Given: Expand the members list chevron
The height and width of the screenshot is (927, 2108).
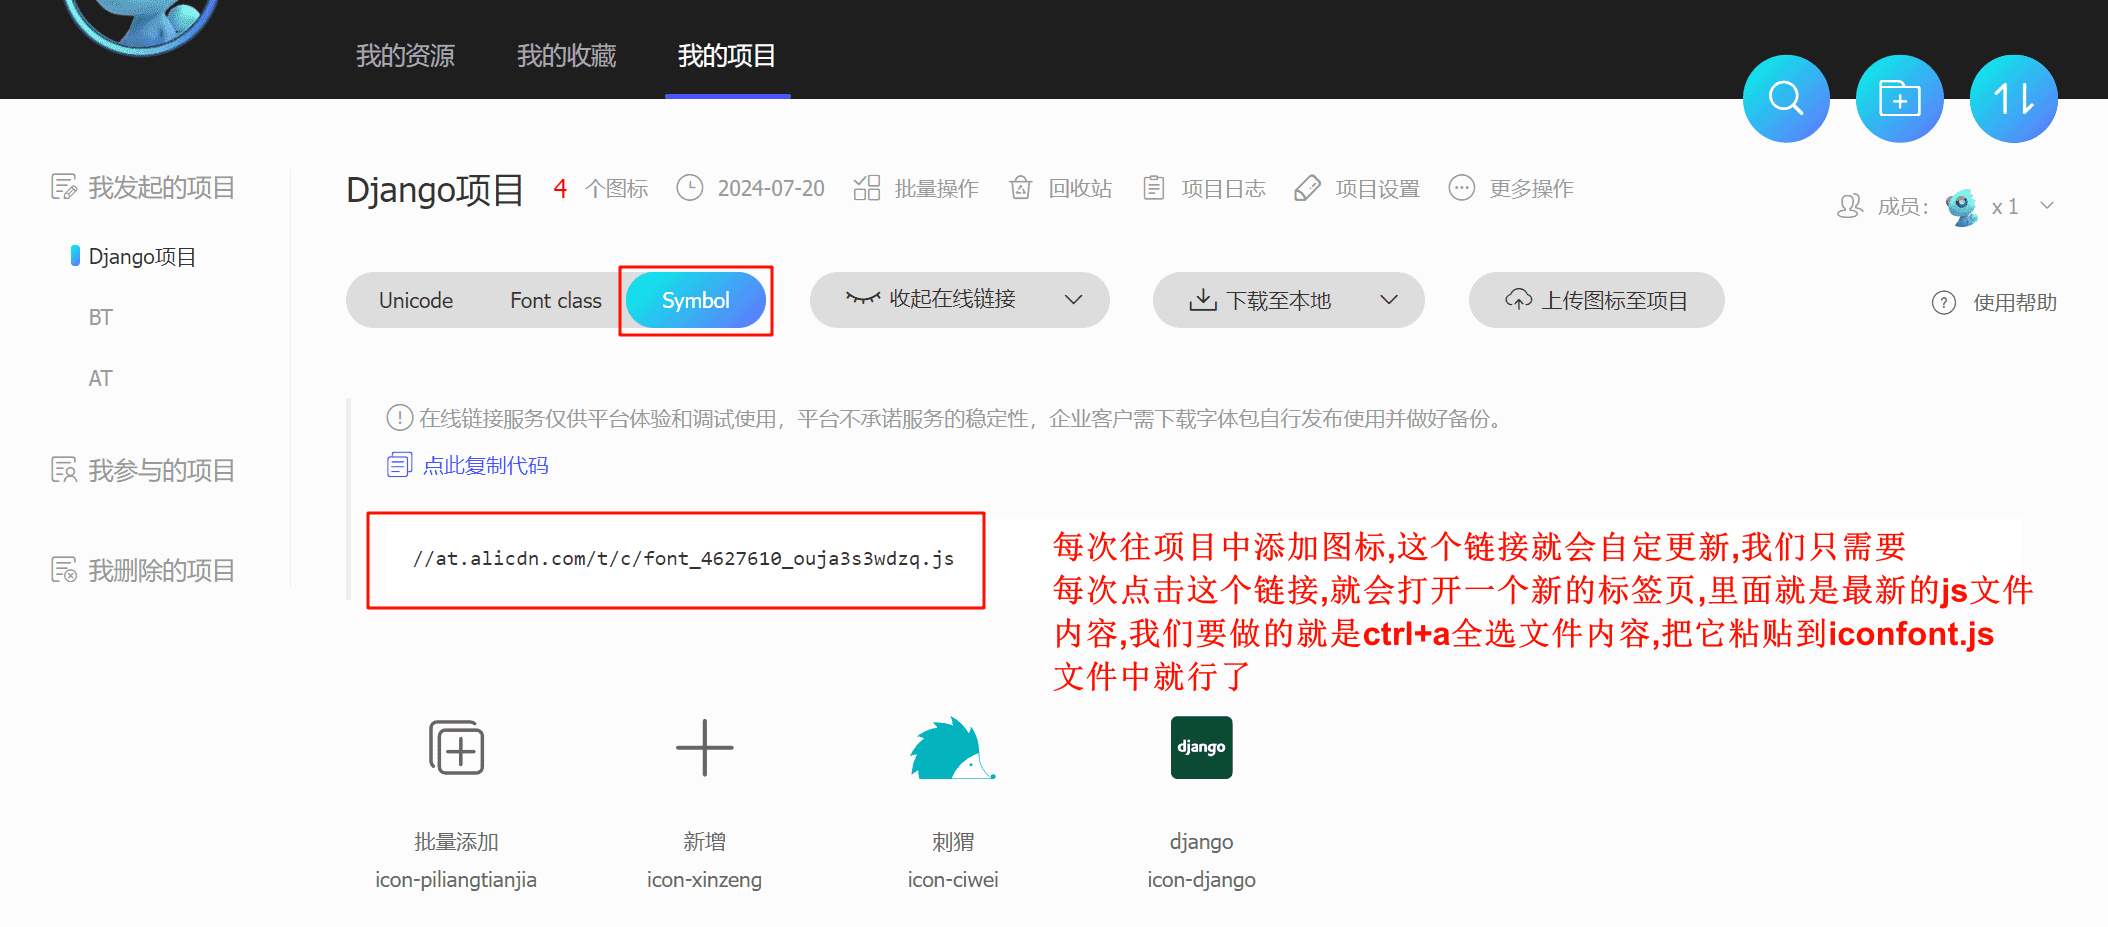Looking at the screenshot, I should (x=2047, y=206).
